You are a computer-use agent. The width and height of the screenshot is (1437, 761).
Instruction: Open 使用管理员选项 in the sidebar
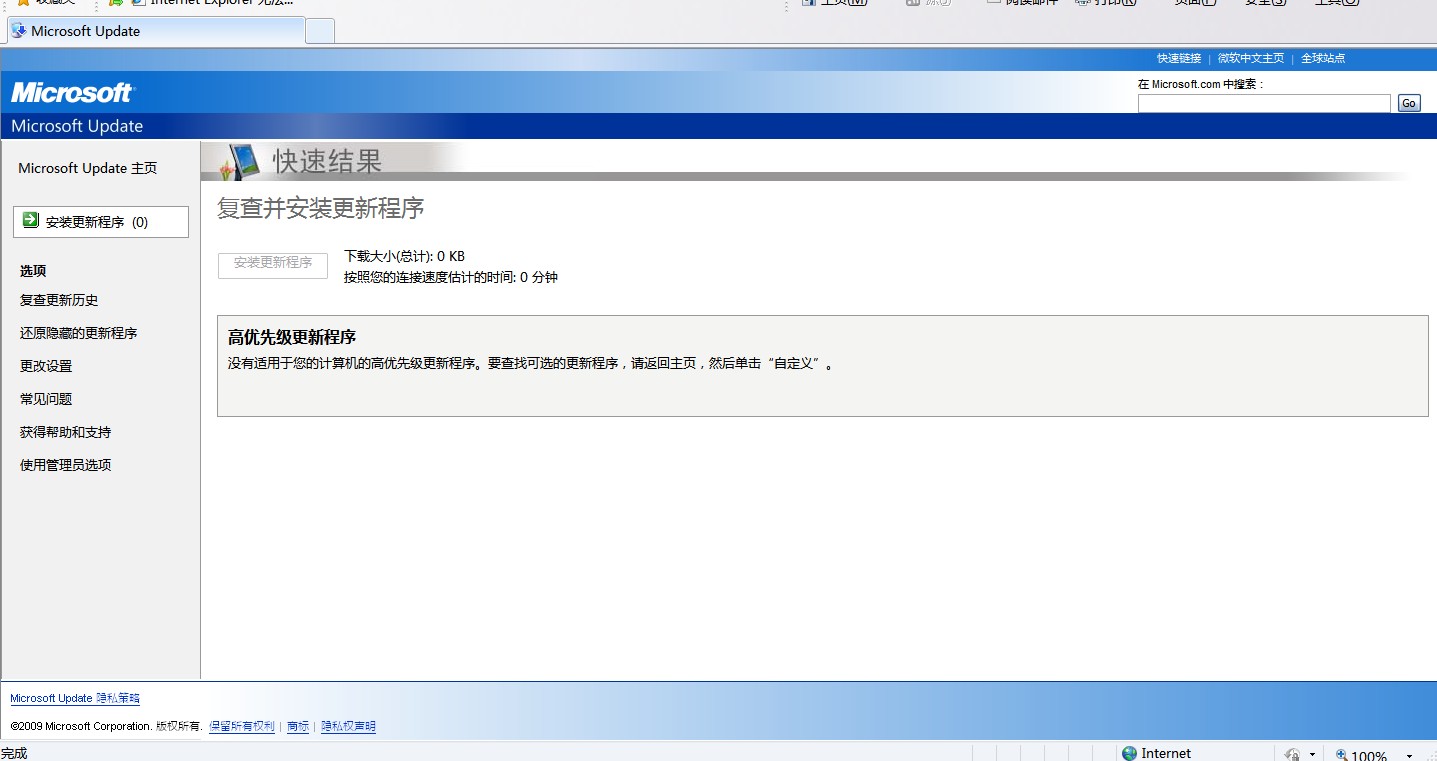(x=66, y=465)
